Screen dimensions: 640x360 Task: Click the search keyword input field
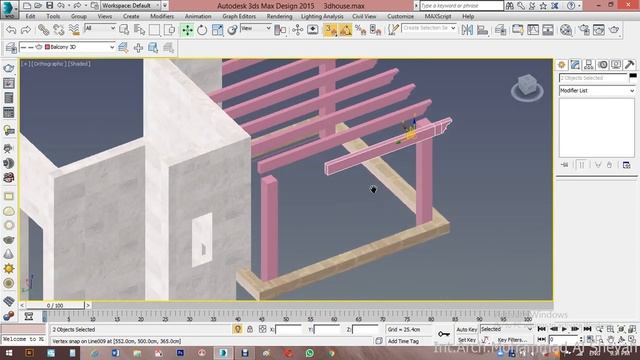(461, 6)
